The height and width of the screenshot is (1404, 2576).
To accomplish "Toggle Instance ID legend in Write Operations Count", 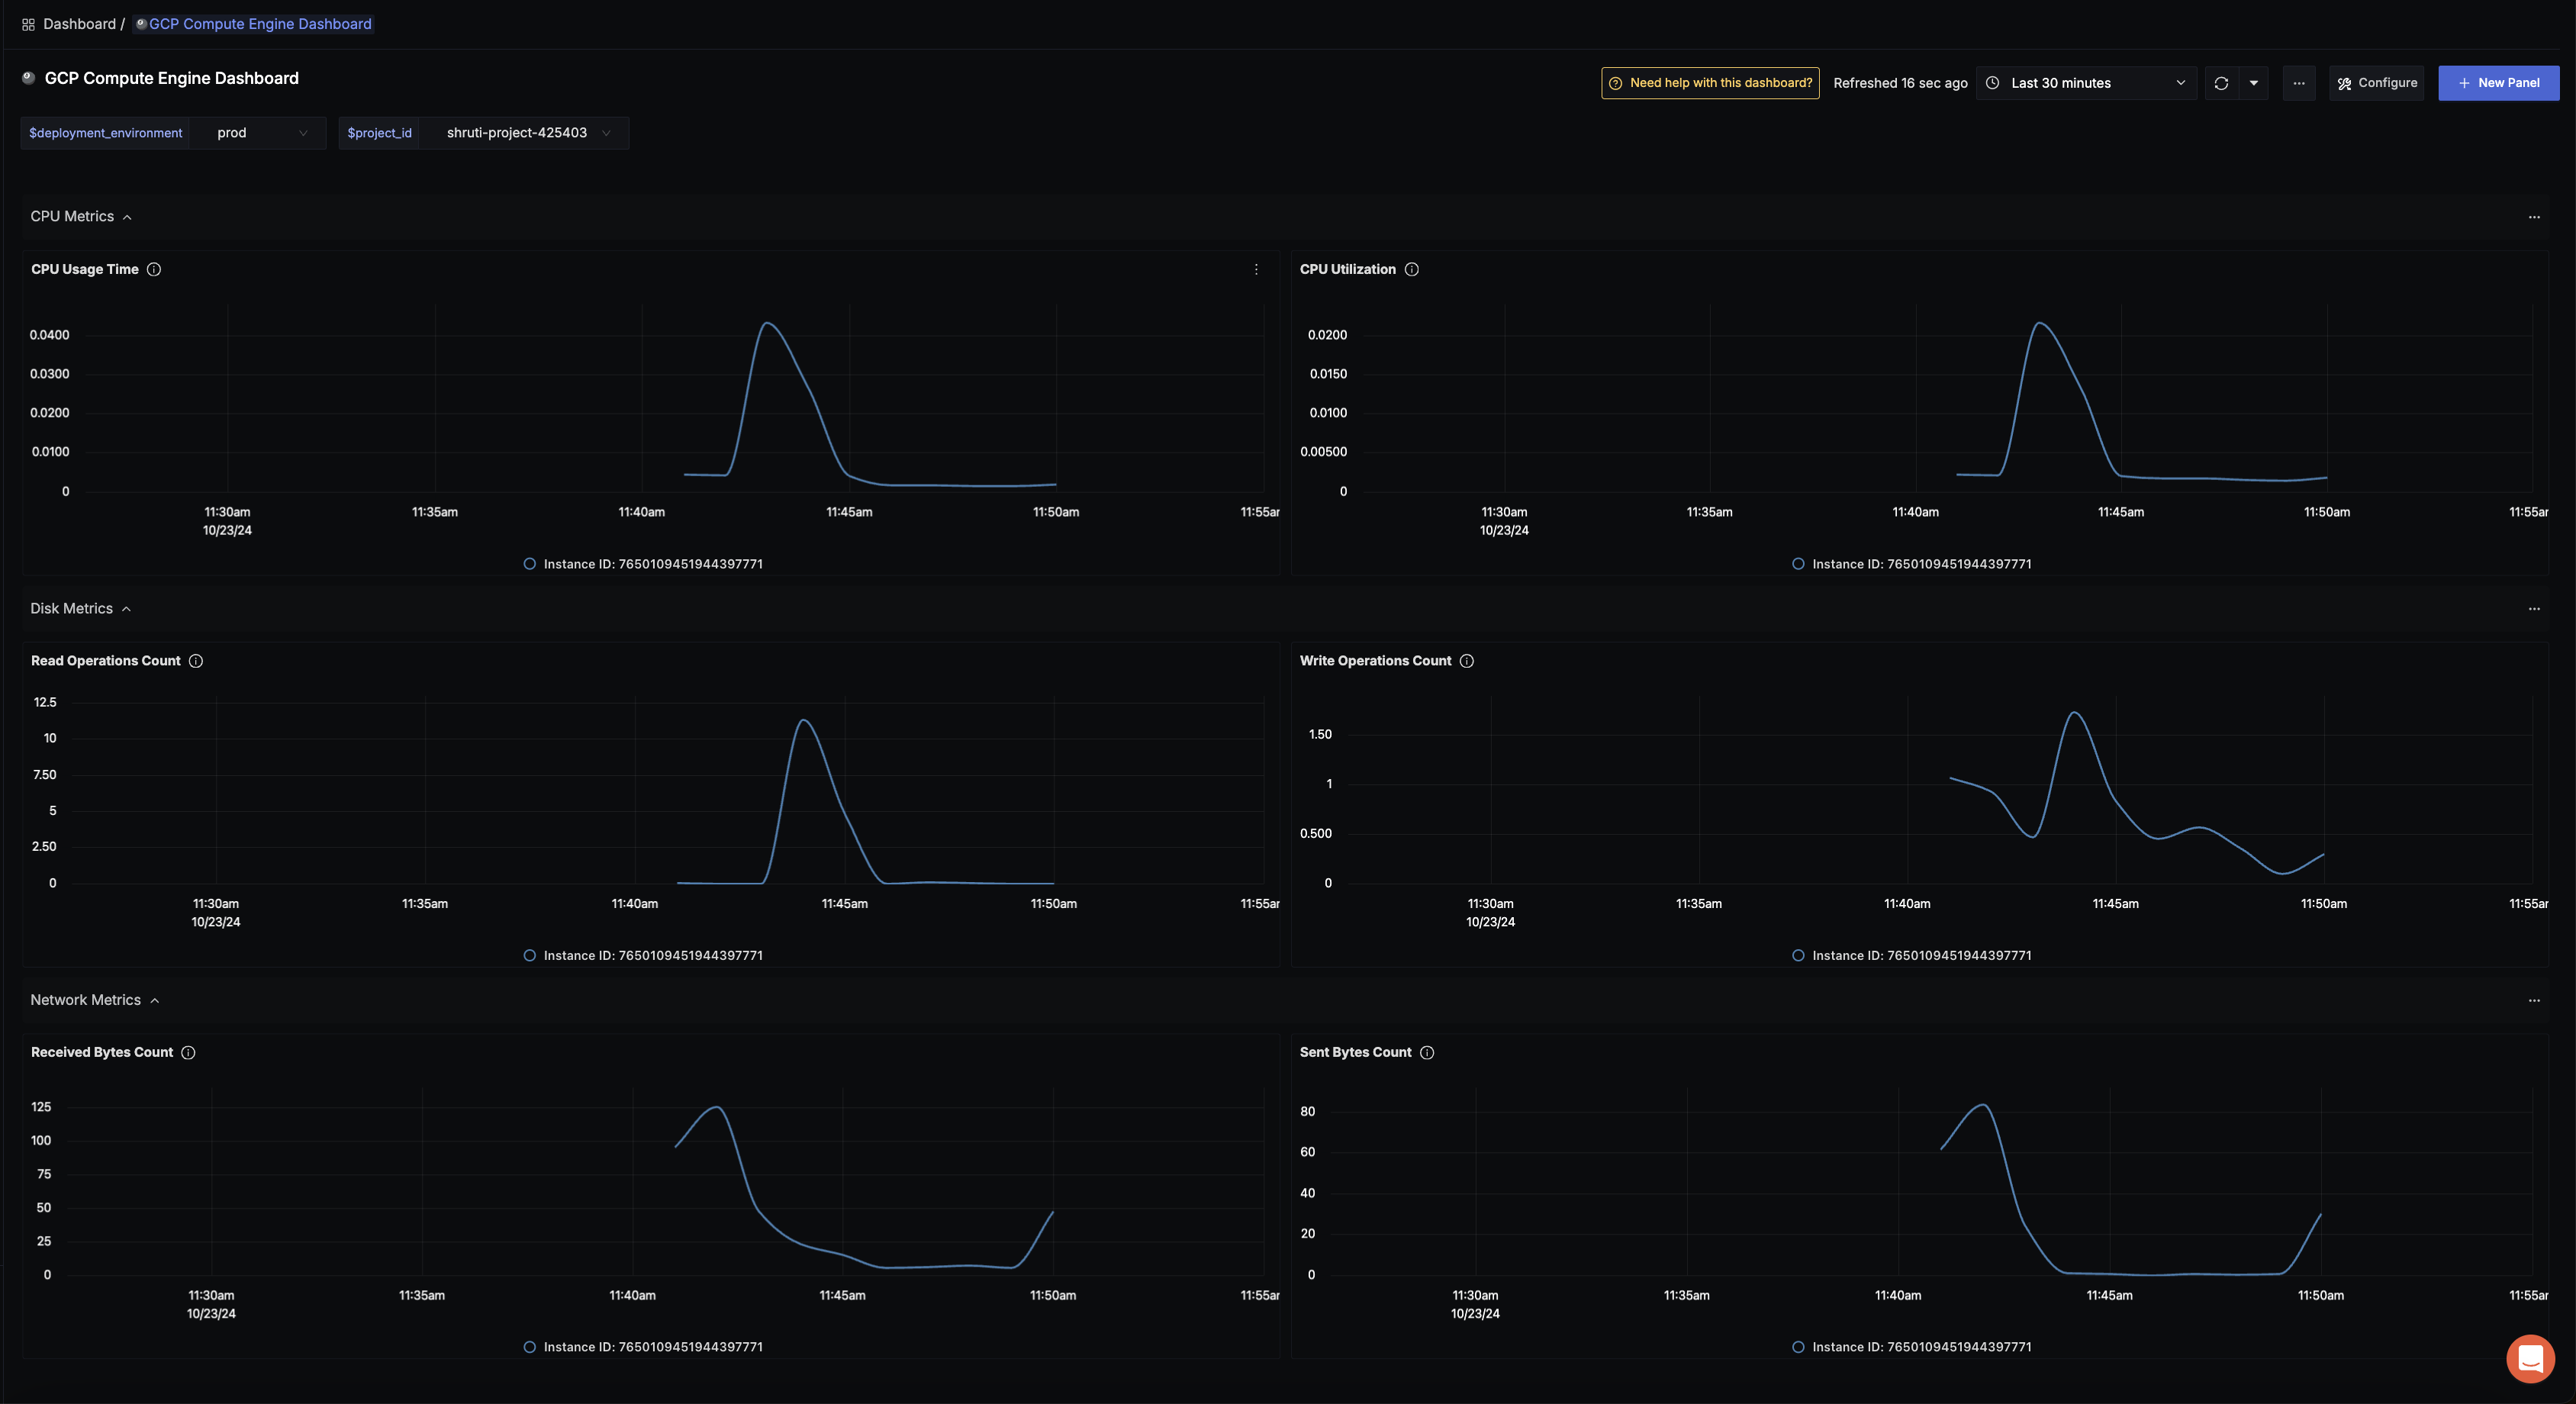I will [x=1911, y=955].
